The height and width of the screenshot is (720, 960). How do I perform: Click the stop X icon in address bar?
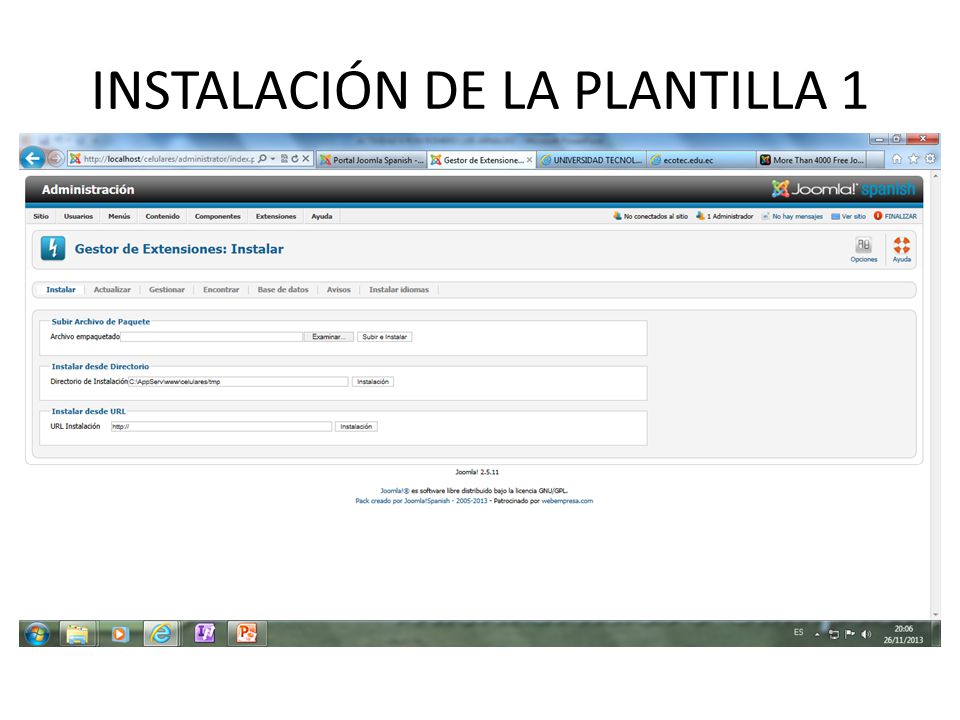[x=306, y=159]
